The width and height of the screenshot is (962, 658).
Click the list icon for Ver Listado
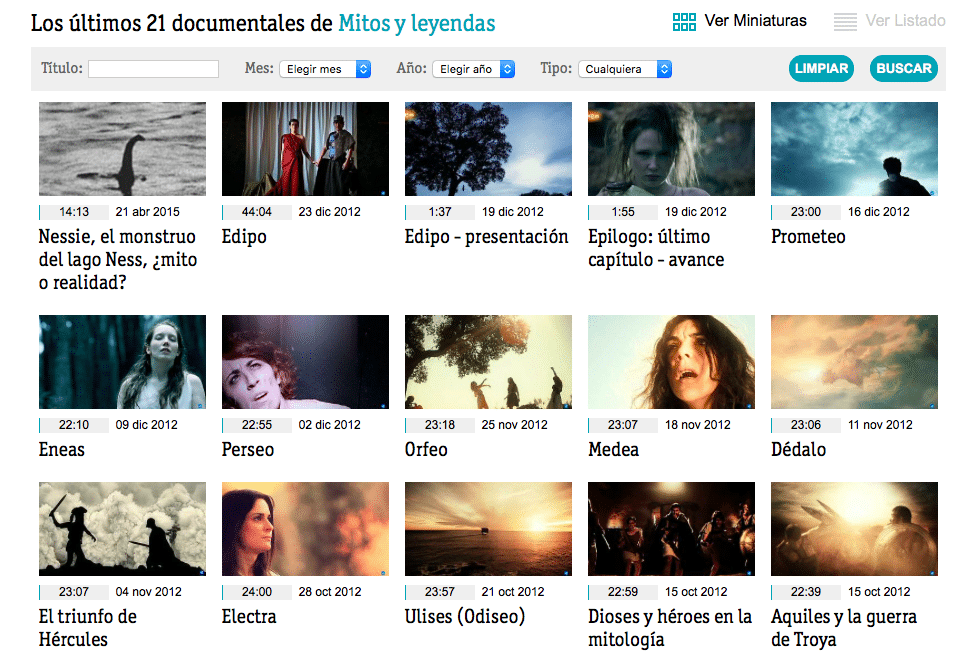click(x=845, y=22)
